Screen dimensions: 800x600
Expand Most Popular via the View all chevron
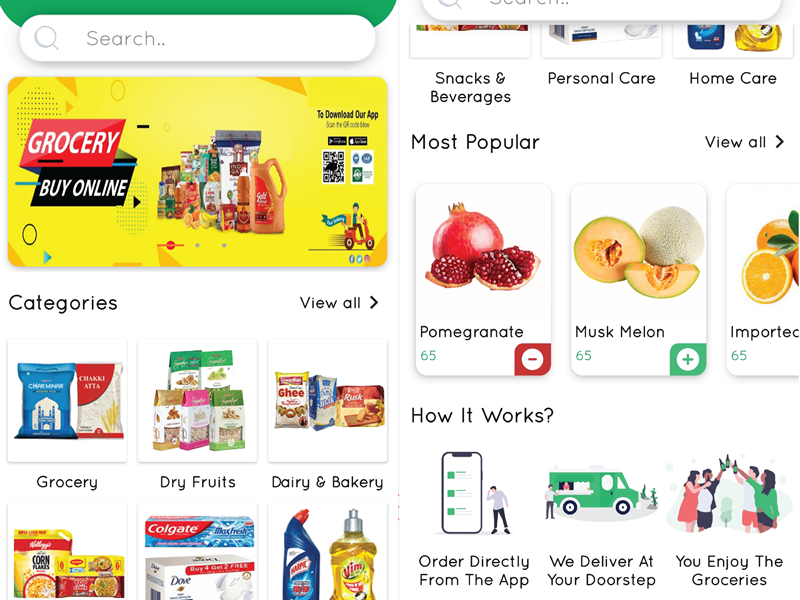click(779, 142)
